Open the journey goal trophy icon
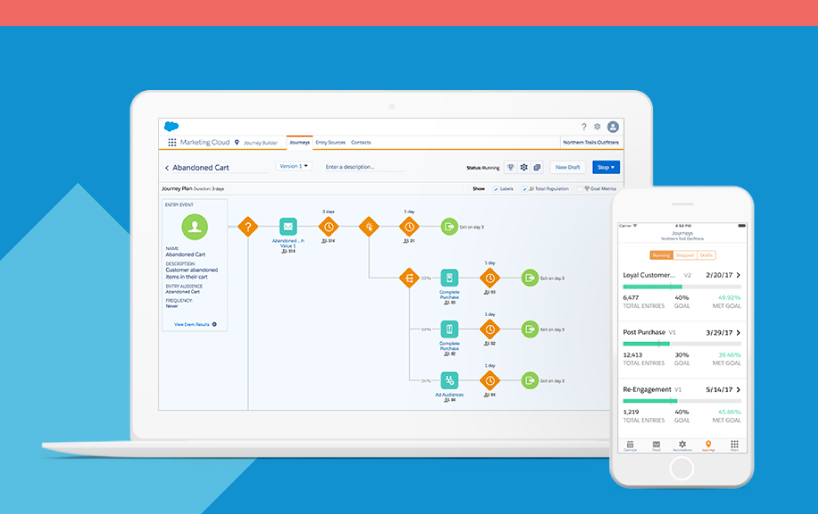 point(511,167)
